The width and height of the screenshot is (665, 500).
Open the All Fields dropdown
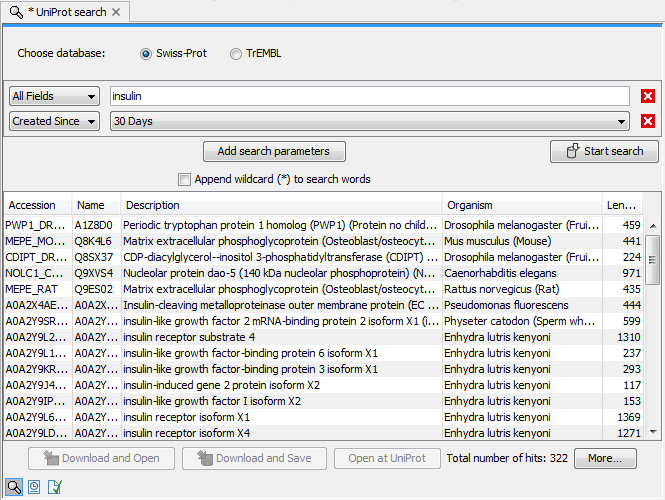coord(54,96)
